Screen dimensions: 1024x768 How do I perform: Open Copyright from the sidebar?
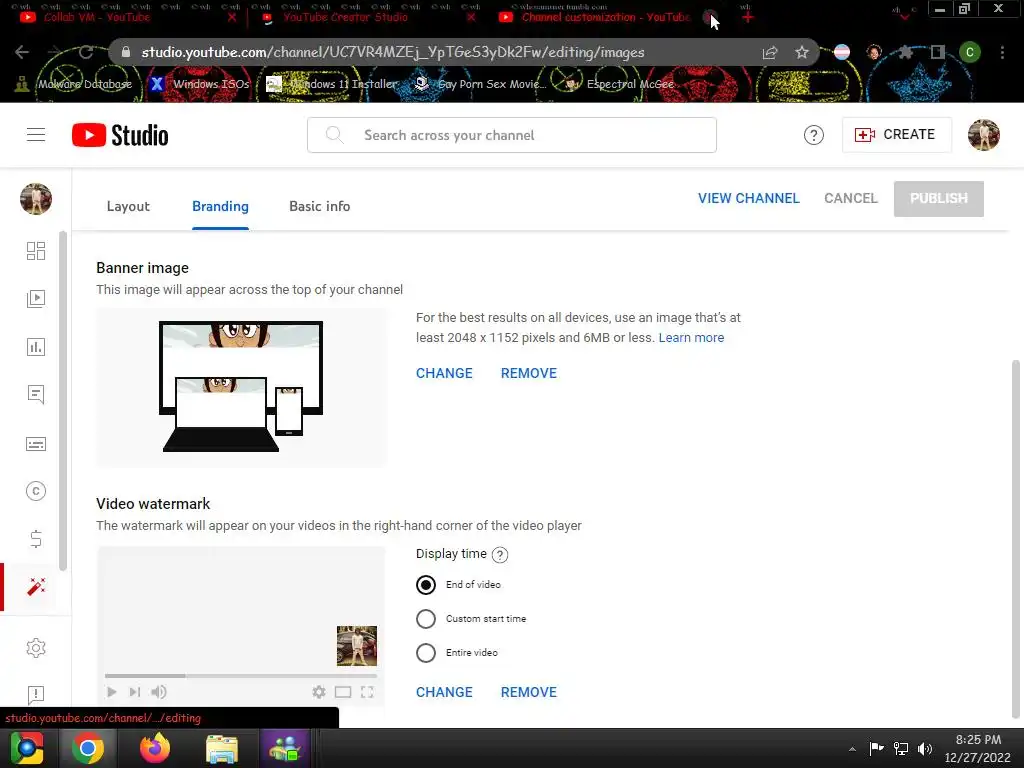pos(36,491)
